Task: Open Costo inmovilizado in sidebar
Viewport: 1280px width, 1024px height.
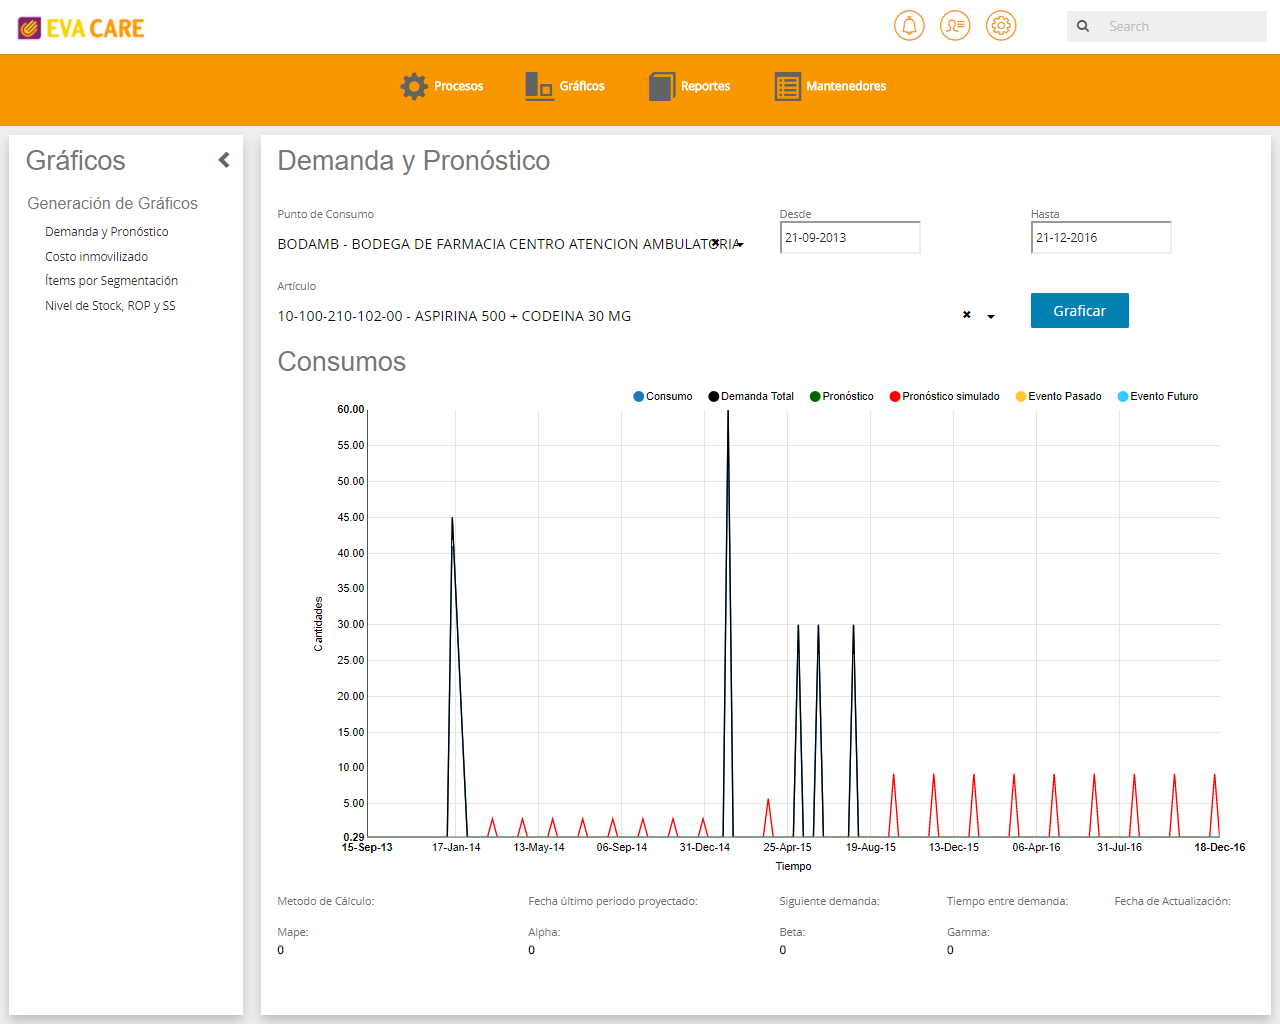Action: pyautogui.click(x=96, y=256)
